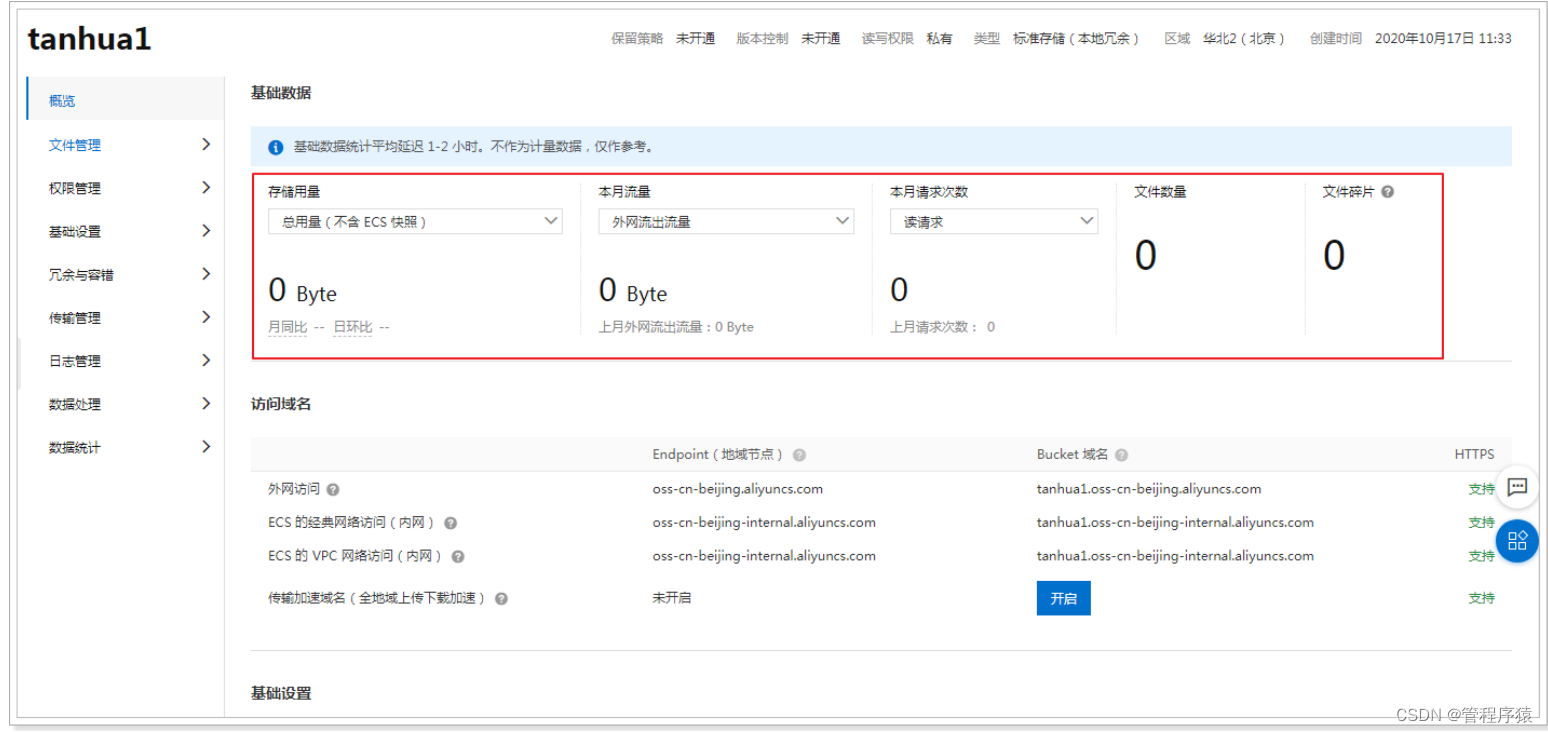Screen dimensions: 1548x733
Task: Click help icon beside 文件碎片
Action: click(x=1387, y=192)
